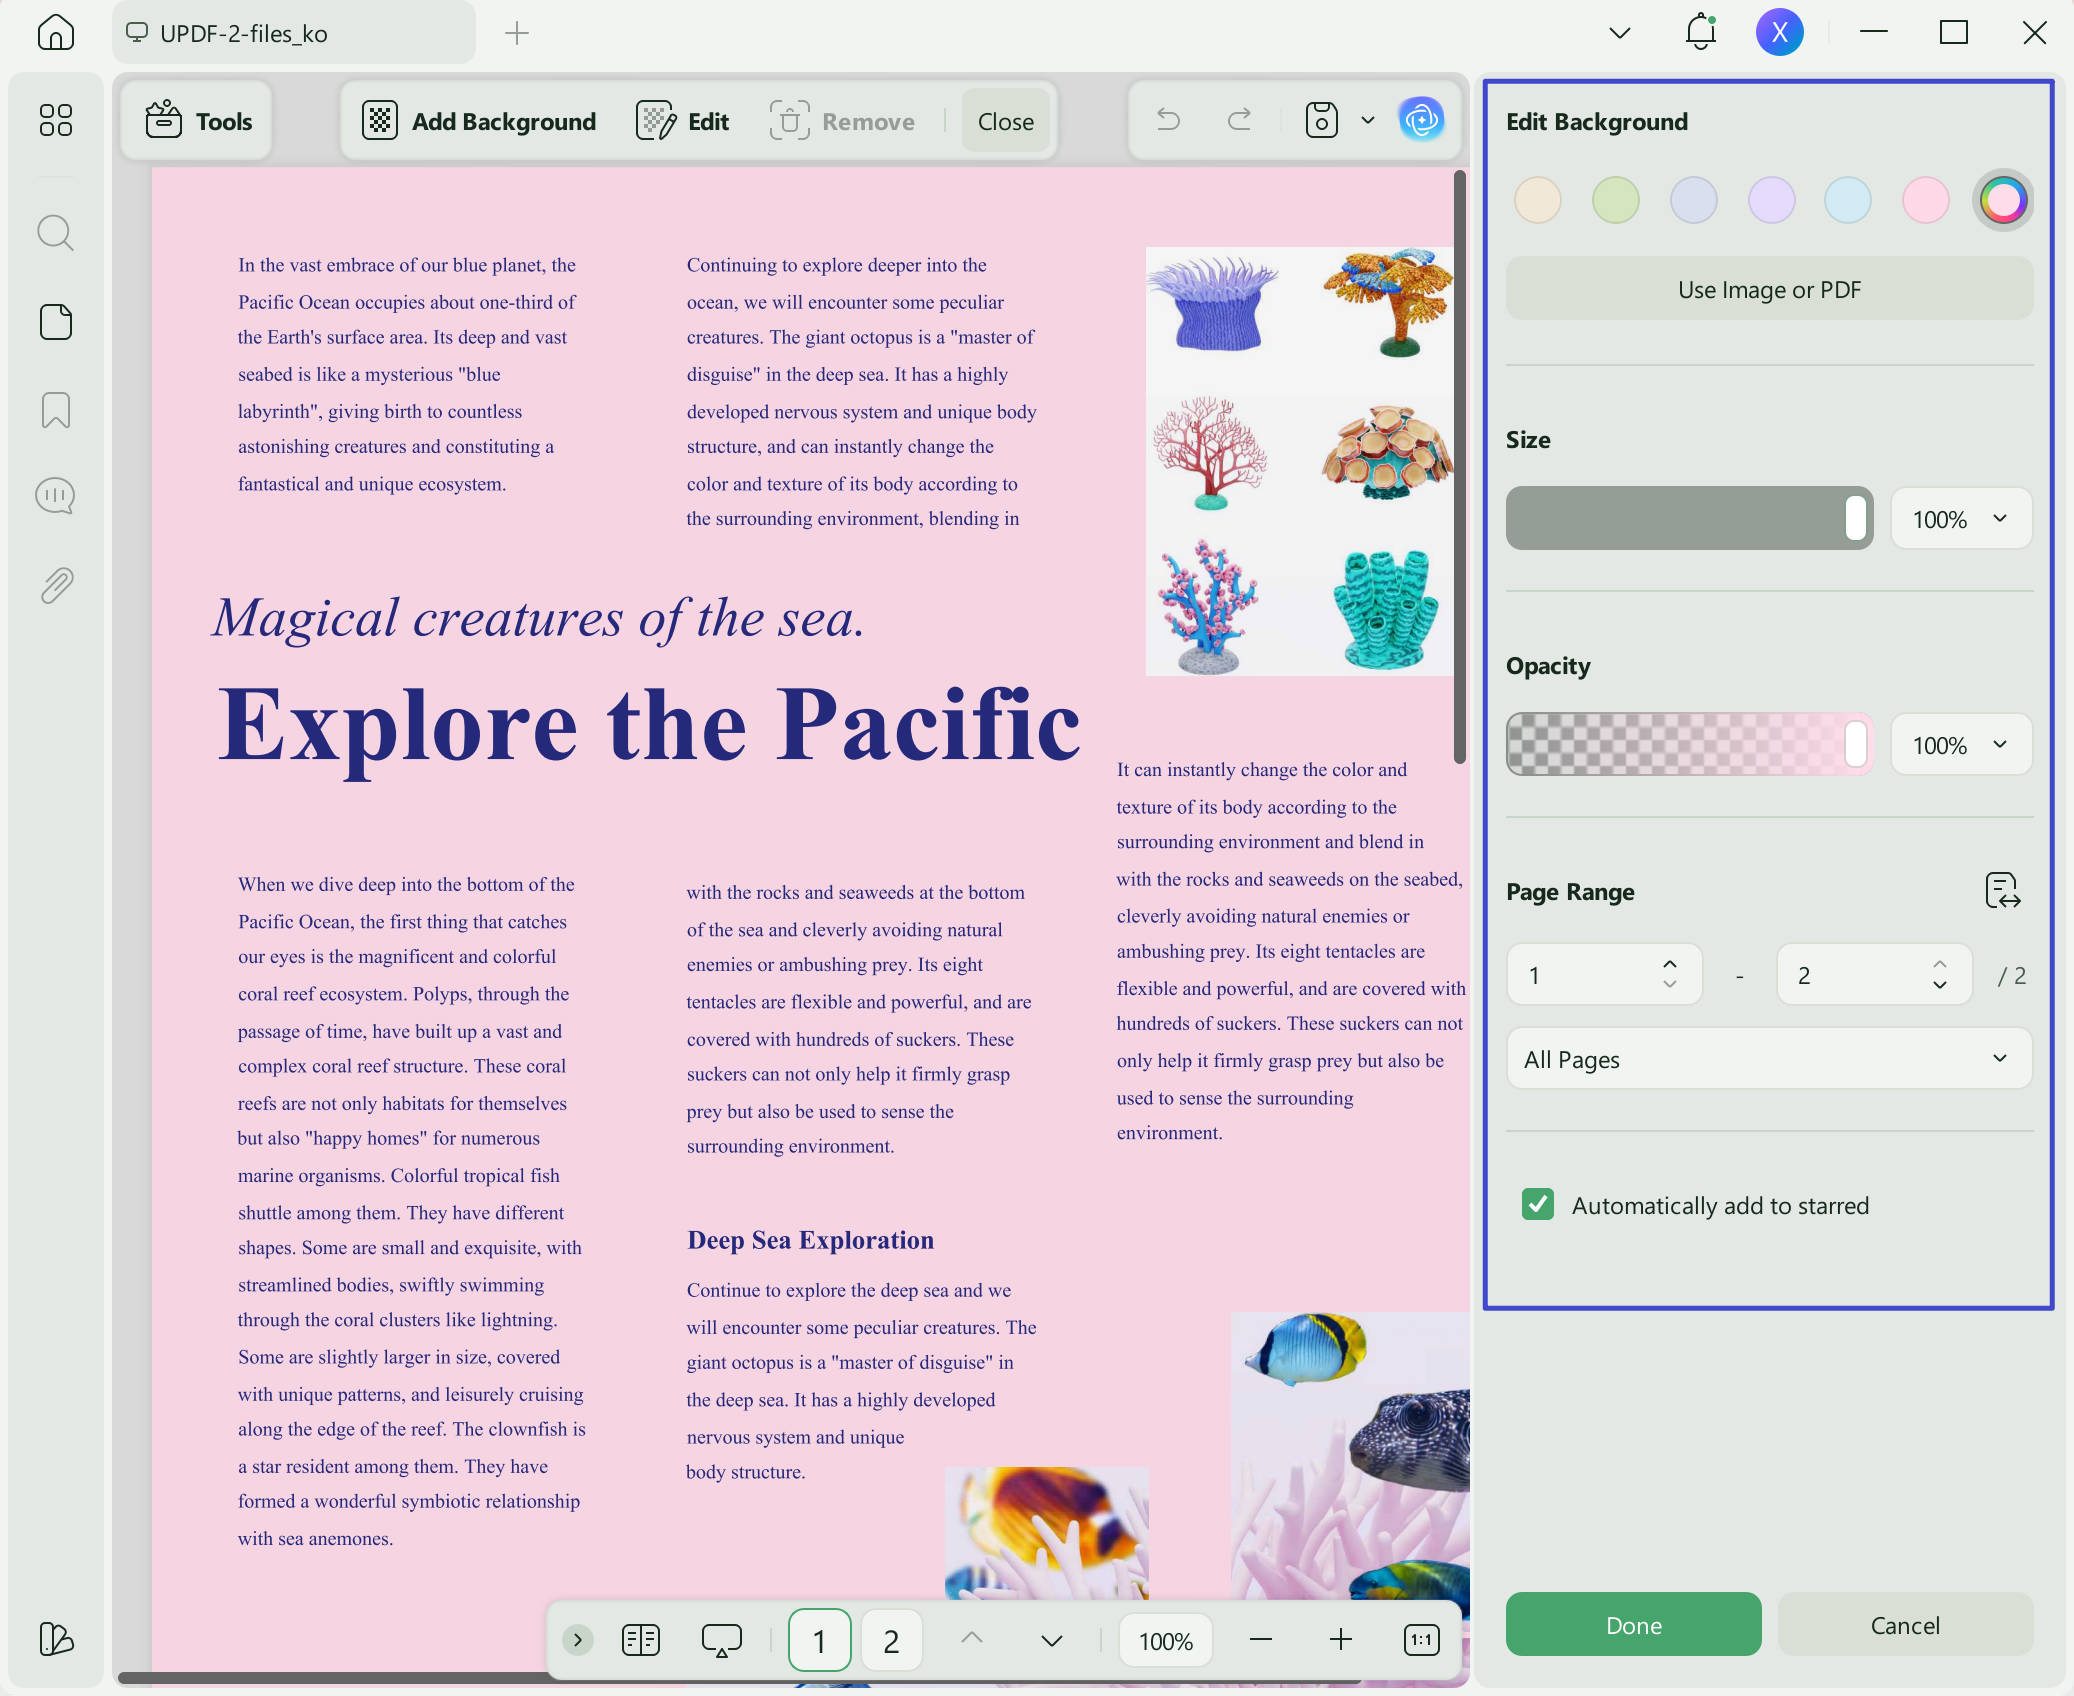Zoom out with the minus icon
Screen dimensions: 2074x1696
click(1261, 1640)
